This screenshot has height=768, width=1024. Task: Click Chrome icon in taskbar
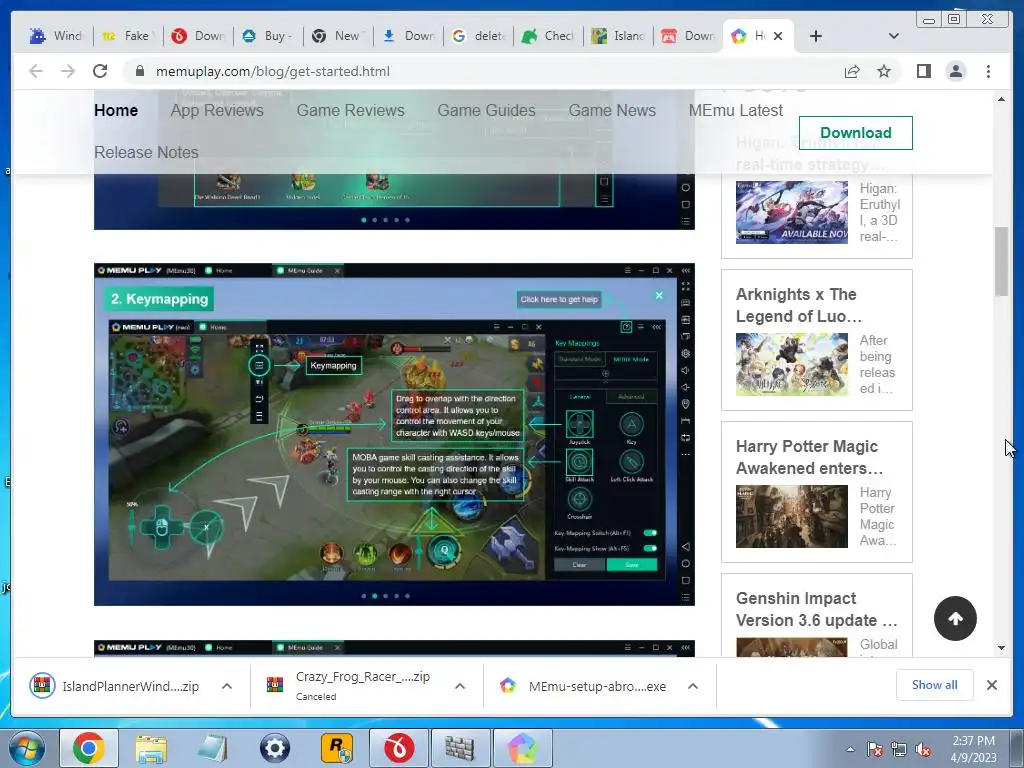89,748
